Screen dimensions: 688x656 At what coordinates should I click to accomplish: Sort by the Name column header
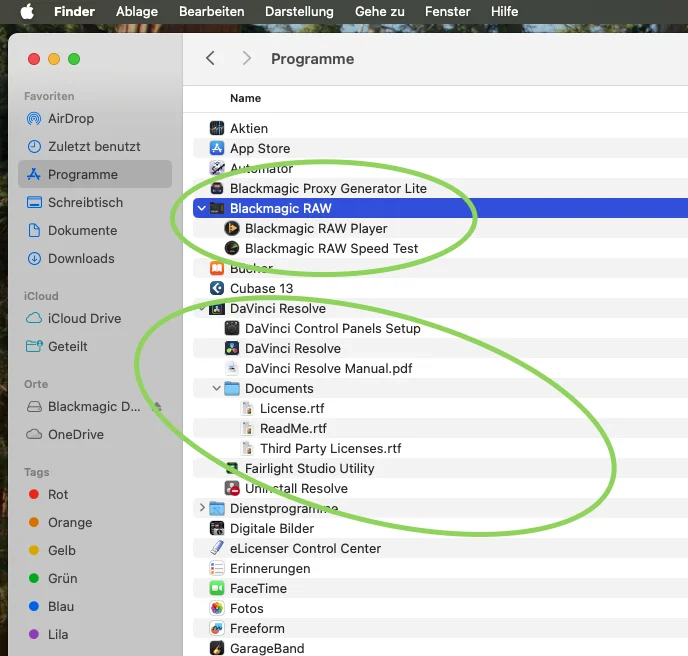tap(245, 98)
